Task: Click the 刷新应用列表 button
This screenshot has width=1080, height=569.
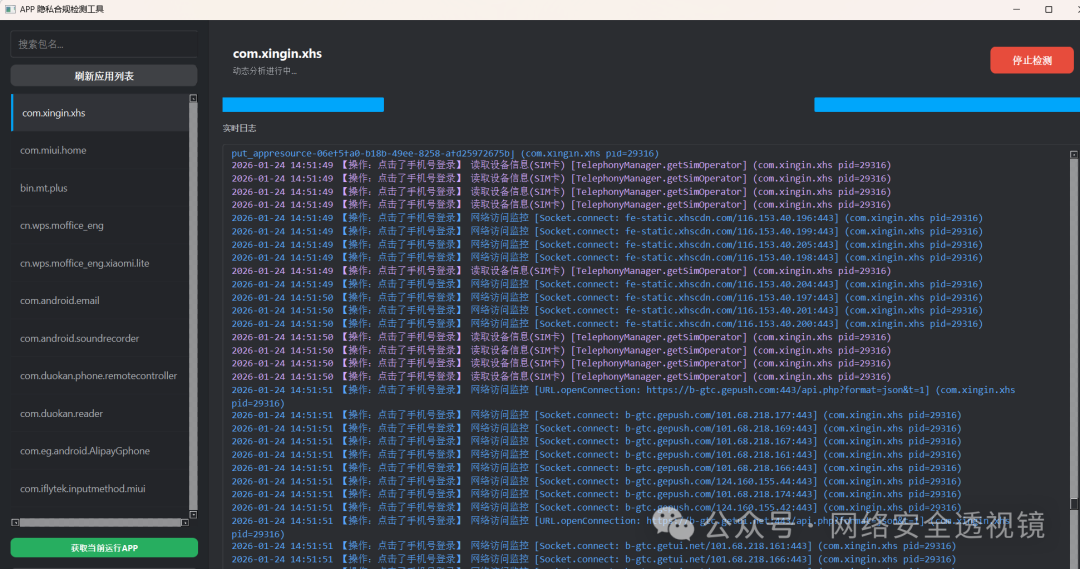Action: pyautogui.click(x=104, y=76)
